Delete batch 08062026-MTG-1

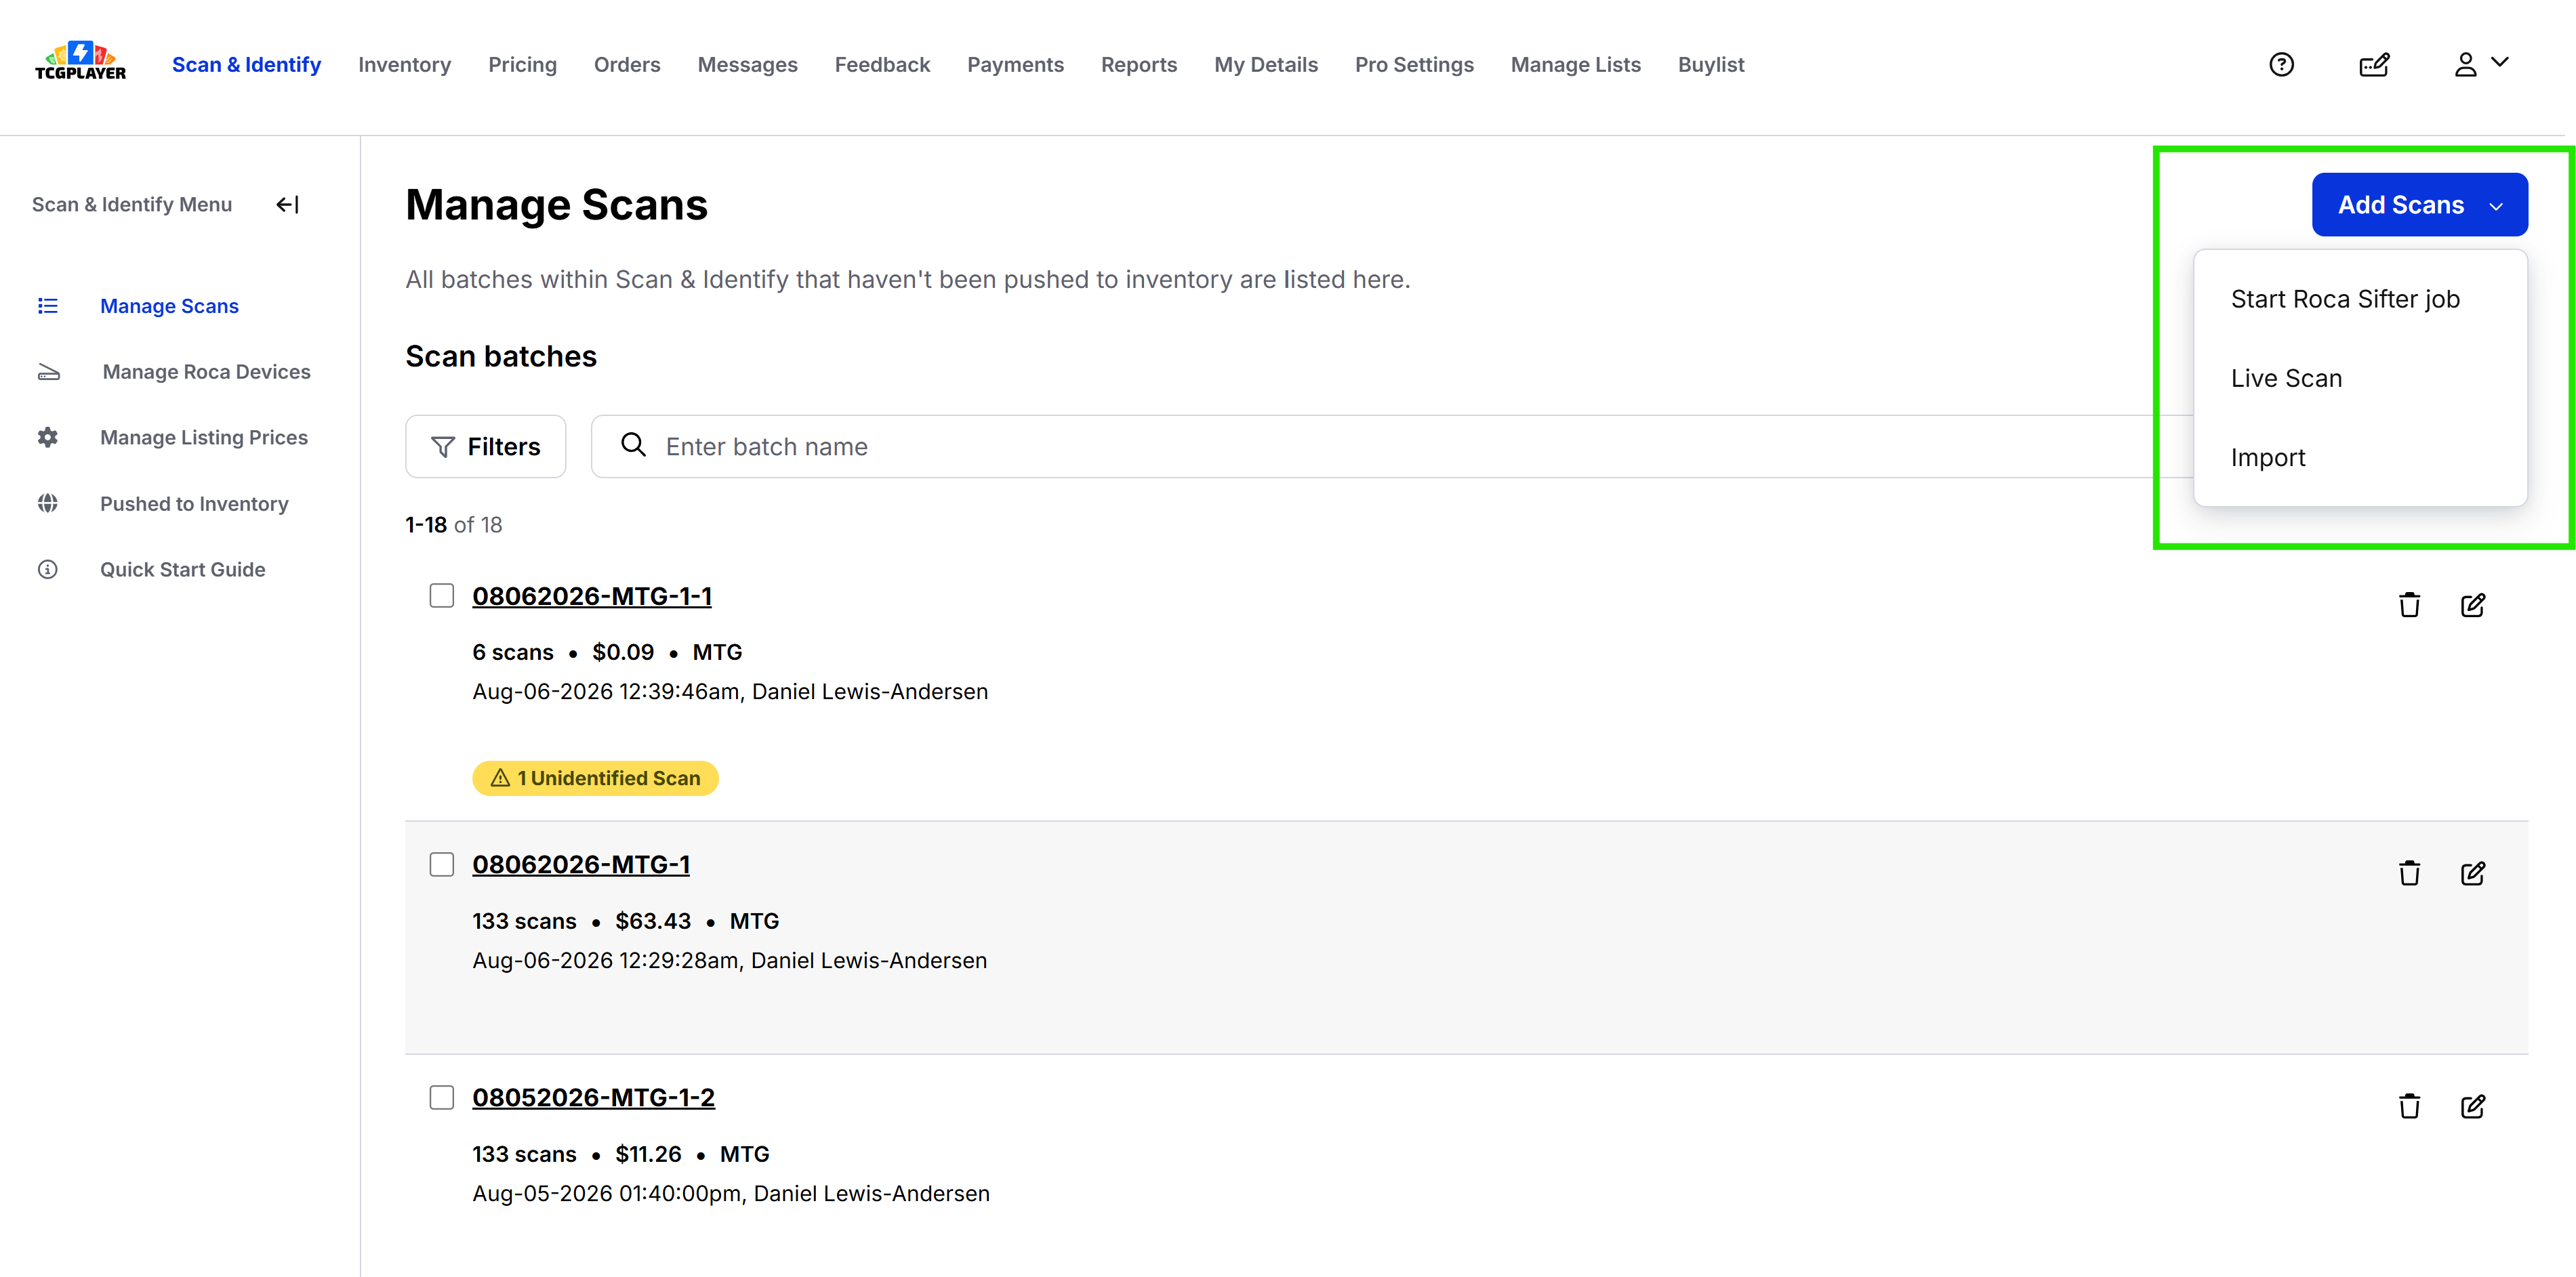2409,873
